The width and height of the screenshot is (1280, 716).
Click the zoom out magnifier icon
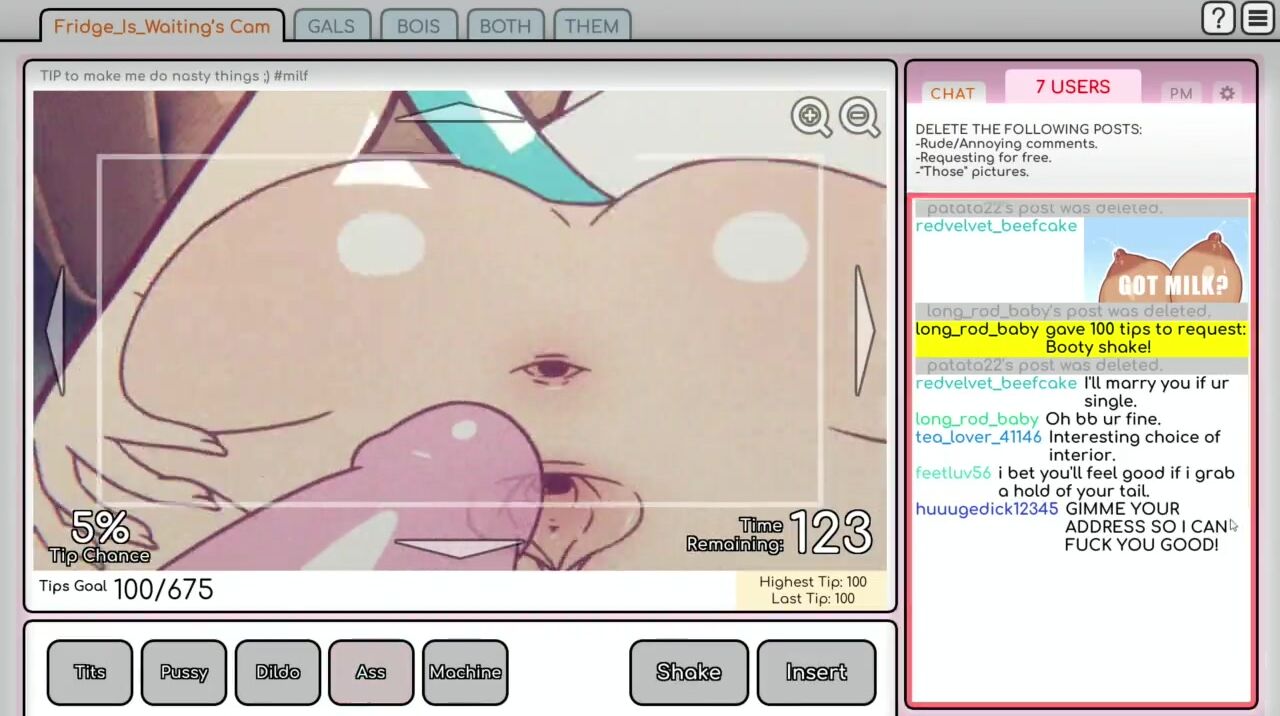click(x=859, y=117)
